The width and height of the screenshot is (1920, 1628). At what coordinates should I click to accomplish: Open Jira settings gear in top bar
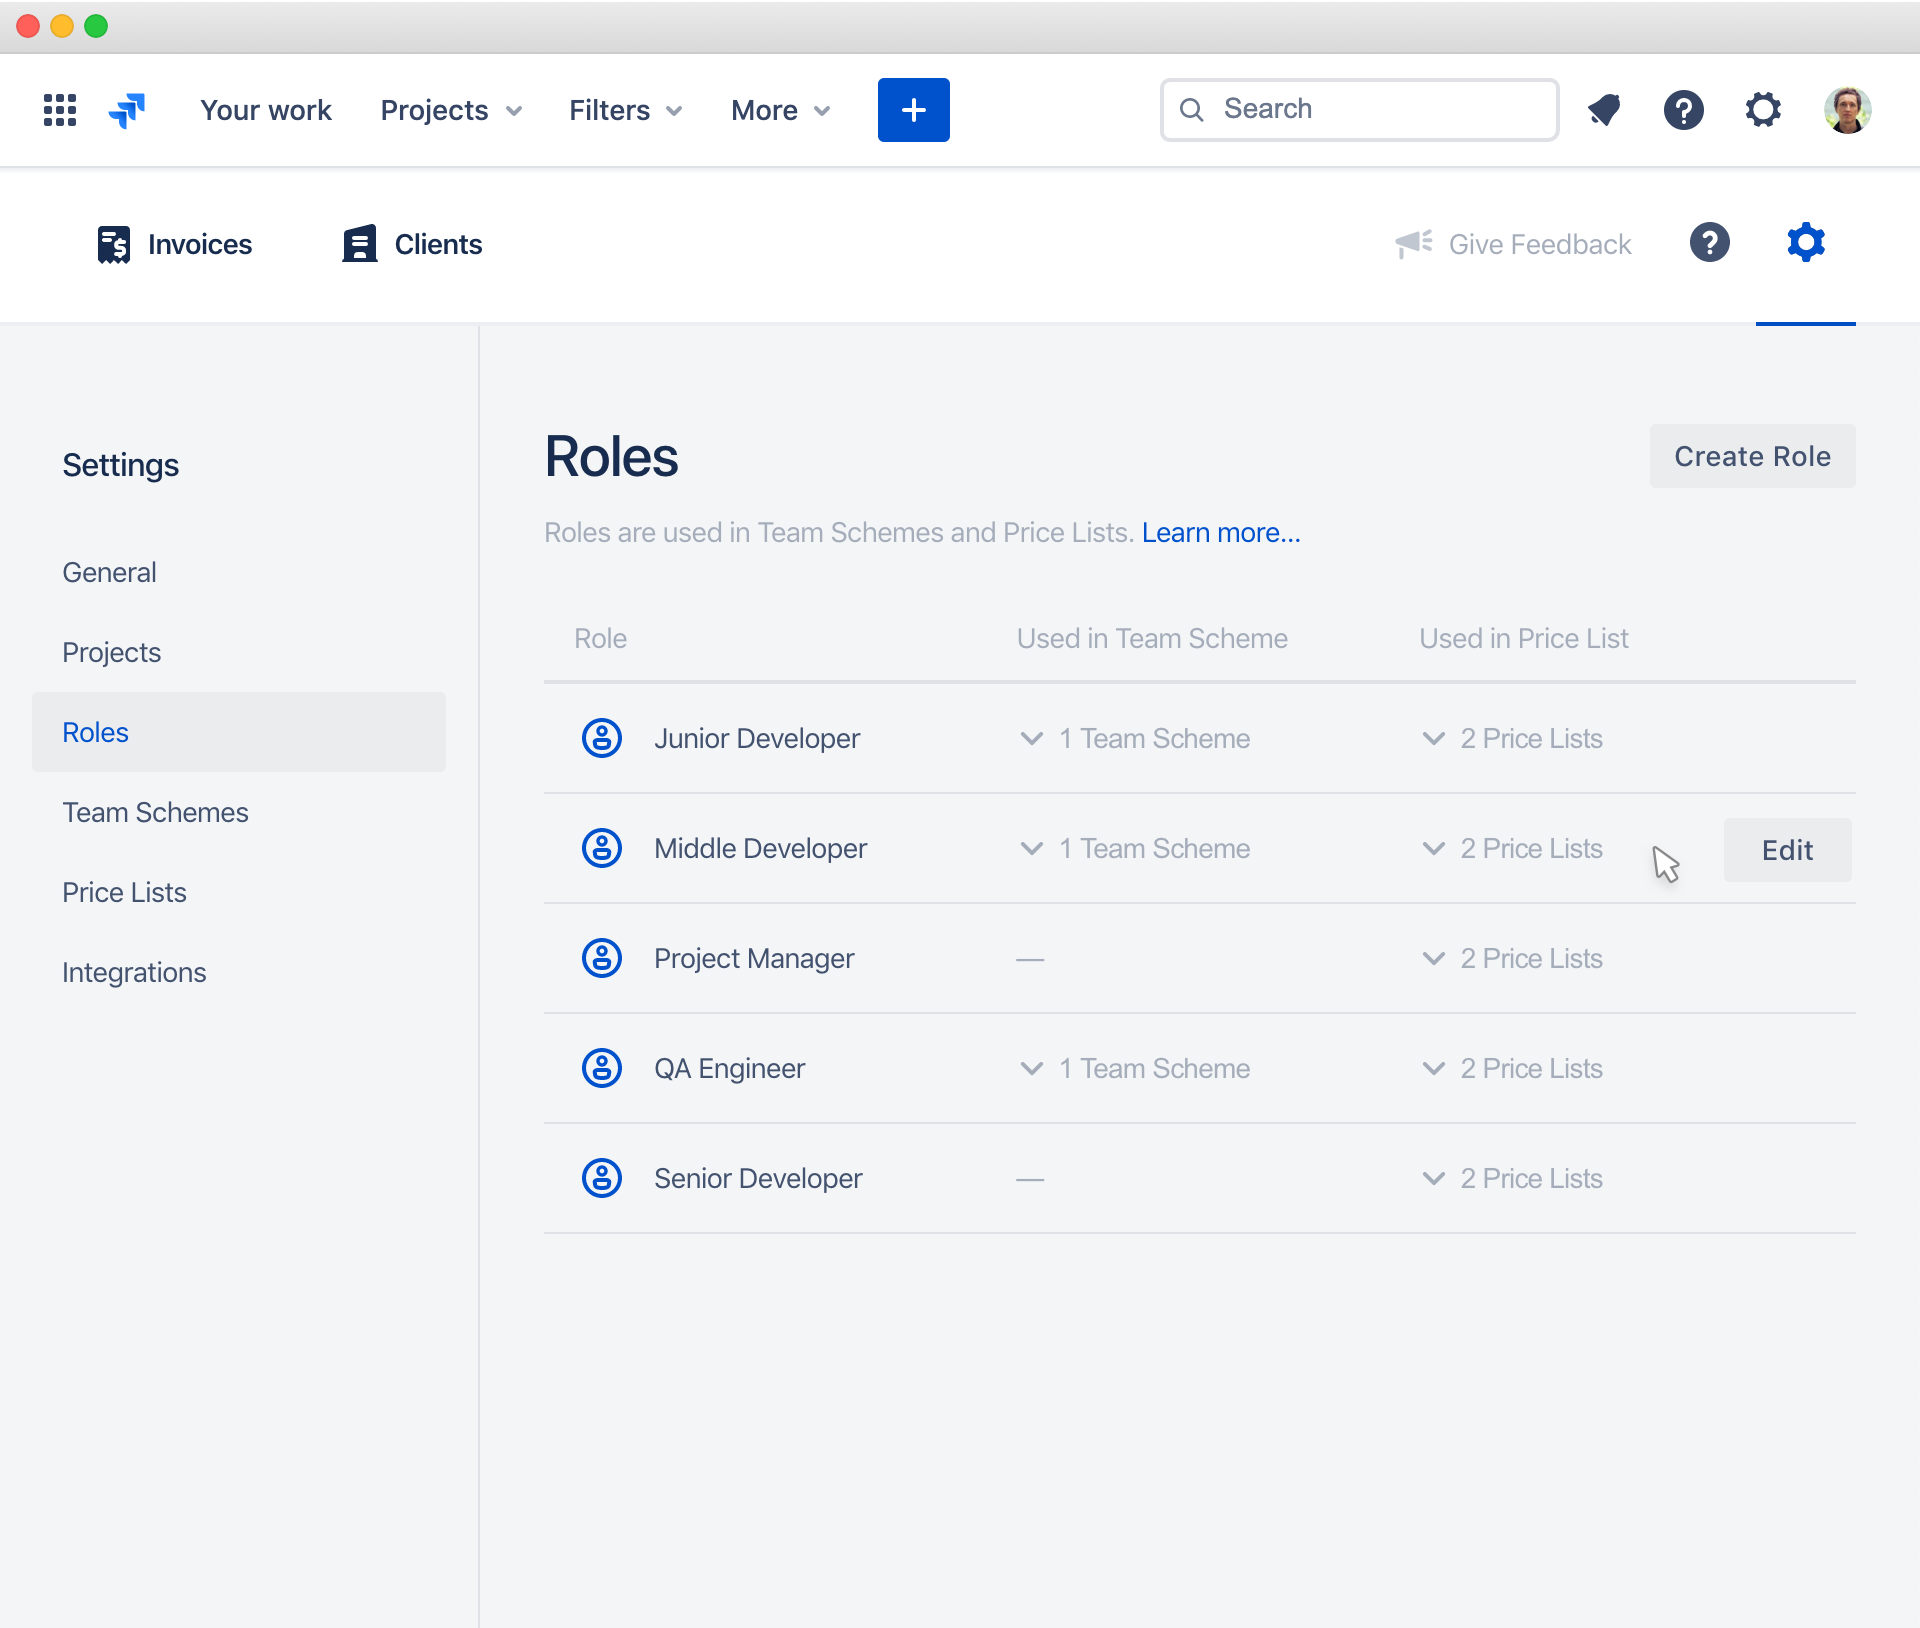[1763, 110]
